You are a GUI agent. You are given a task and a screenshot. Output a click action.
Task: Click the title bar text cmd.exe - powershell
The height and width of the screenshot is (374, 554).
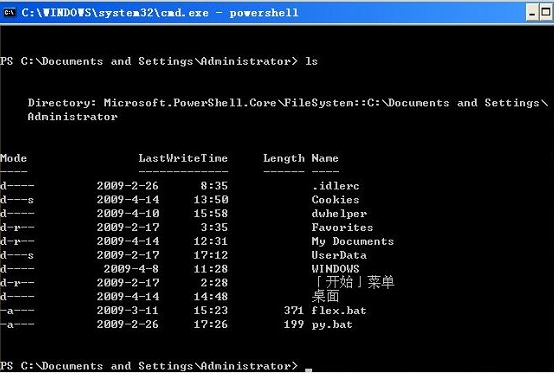point(160,13)
